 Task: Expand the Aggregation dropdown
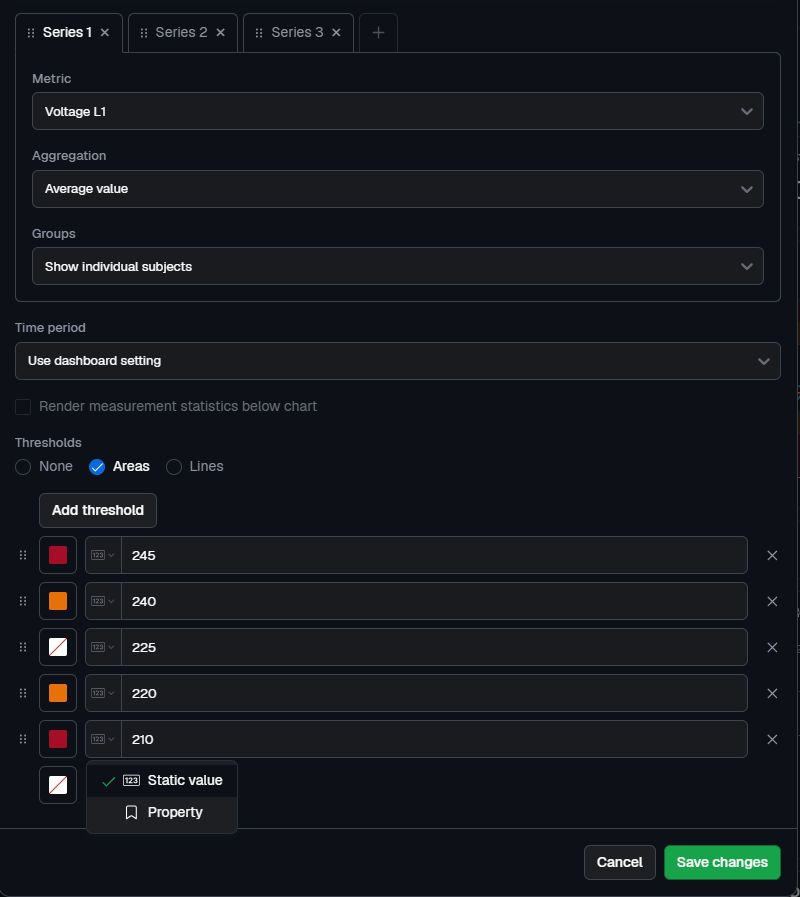click(397, 188)
